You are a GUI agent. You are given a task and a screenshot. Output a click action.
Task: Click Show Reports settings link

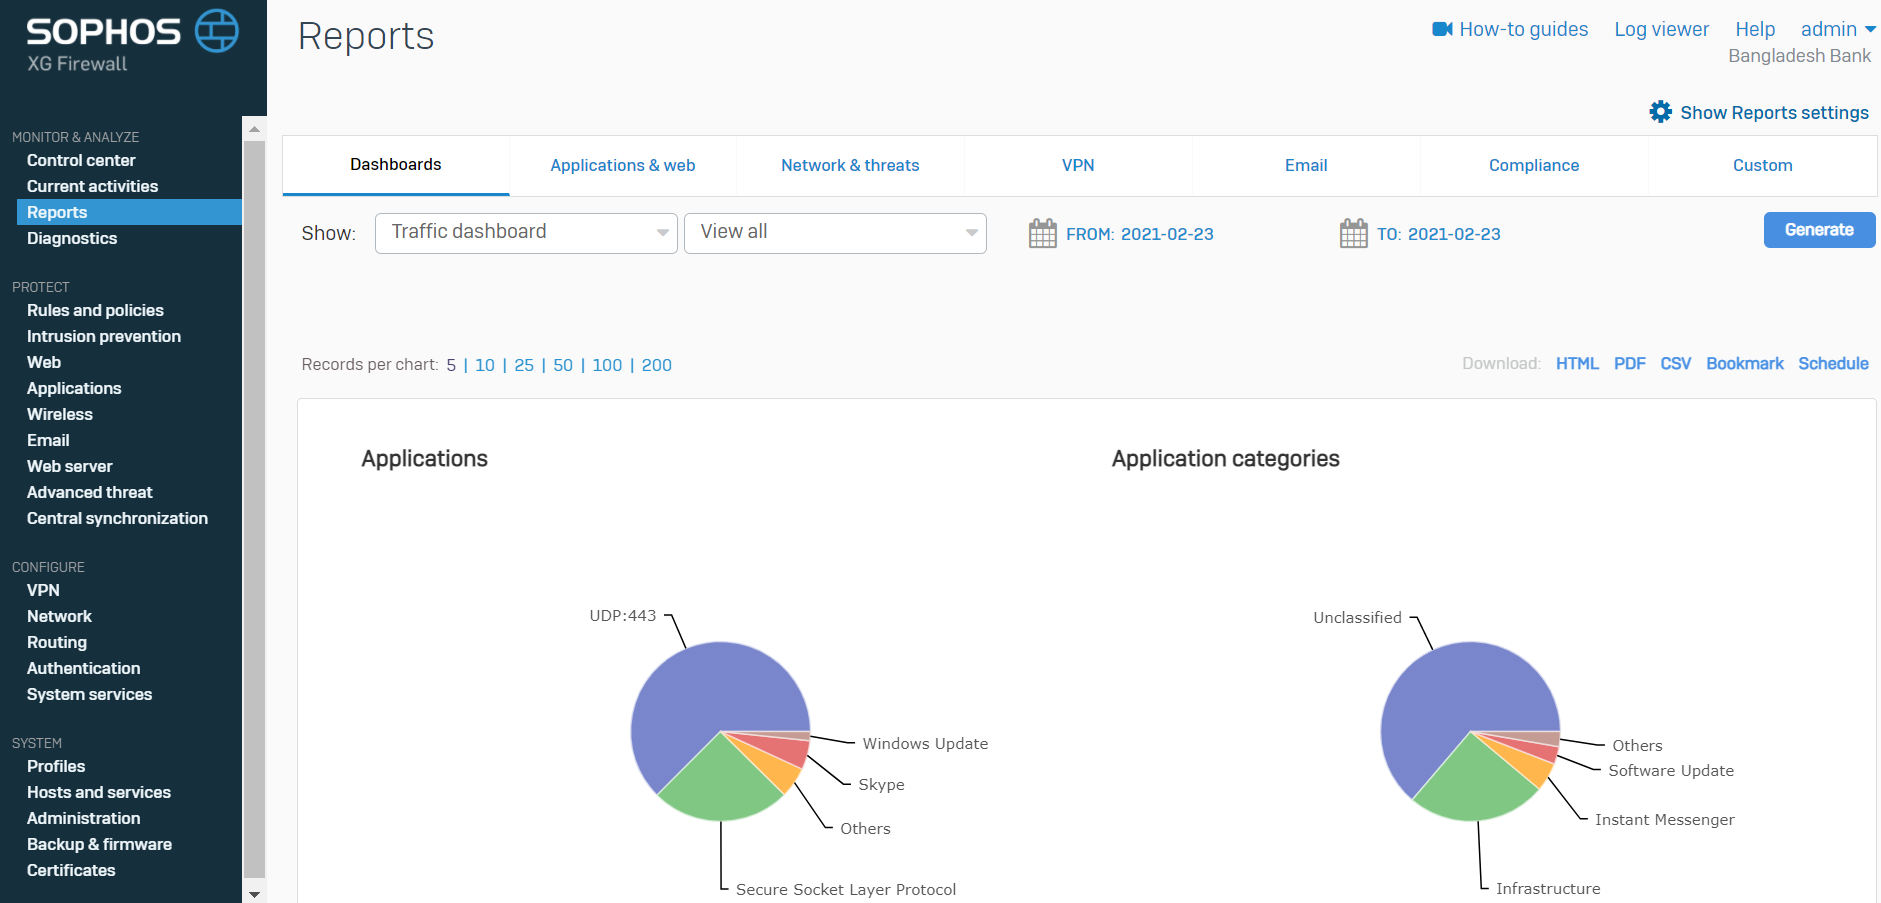point(1774,112)
